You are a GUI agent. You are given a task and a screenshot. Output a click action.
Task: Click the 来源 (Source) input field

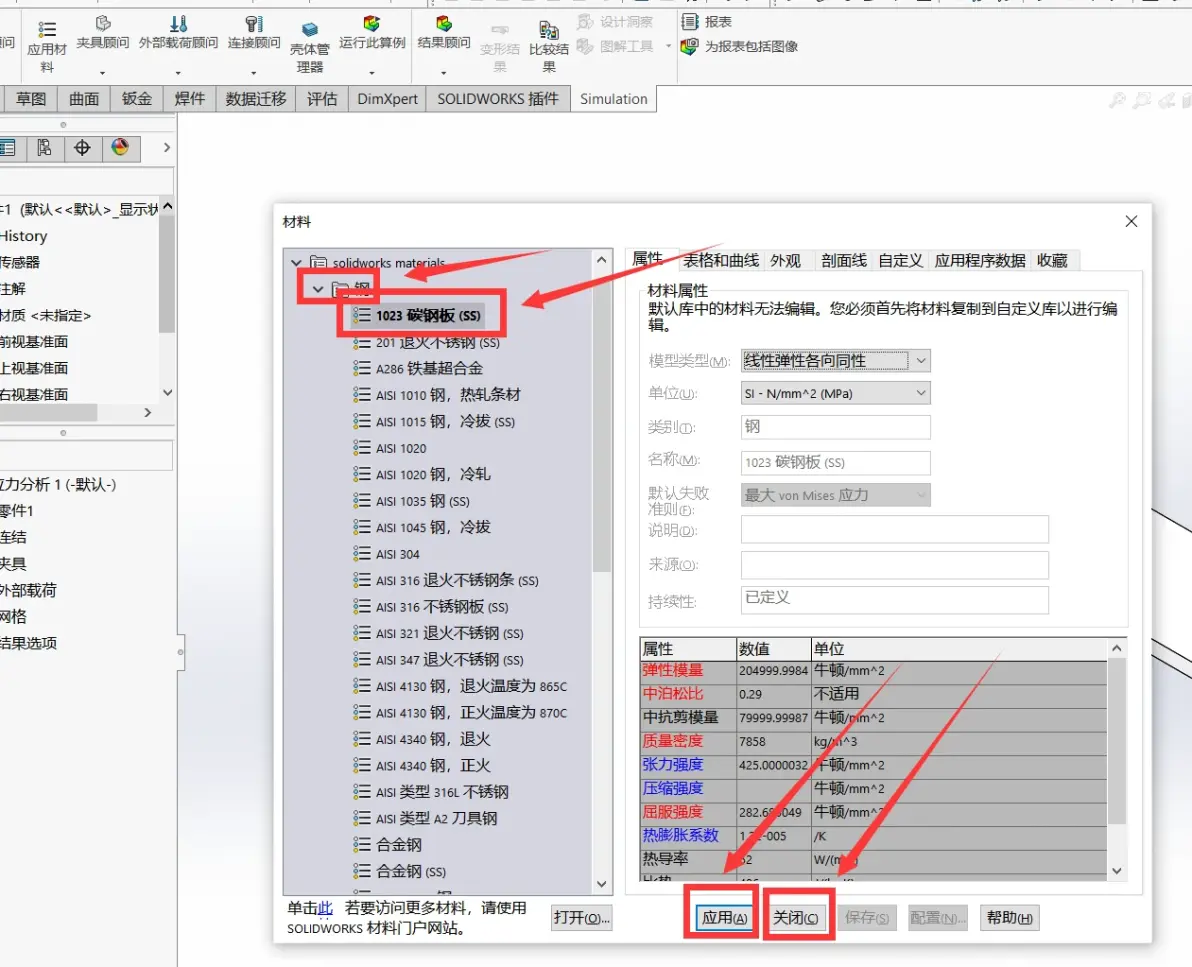(895, 565)
